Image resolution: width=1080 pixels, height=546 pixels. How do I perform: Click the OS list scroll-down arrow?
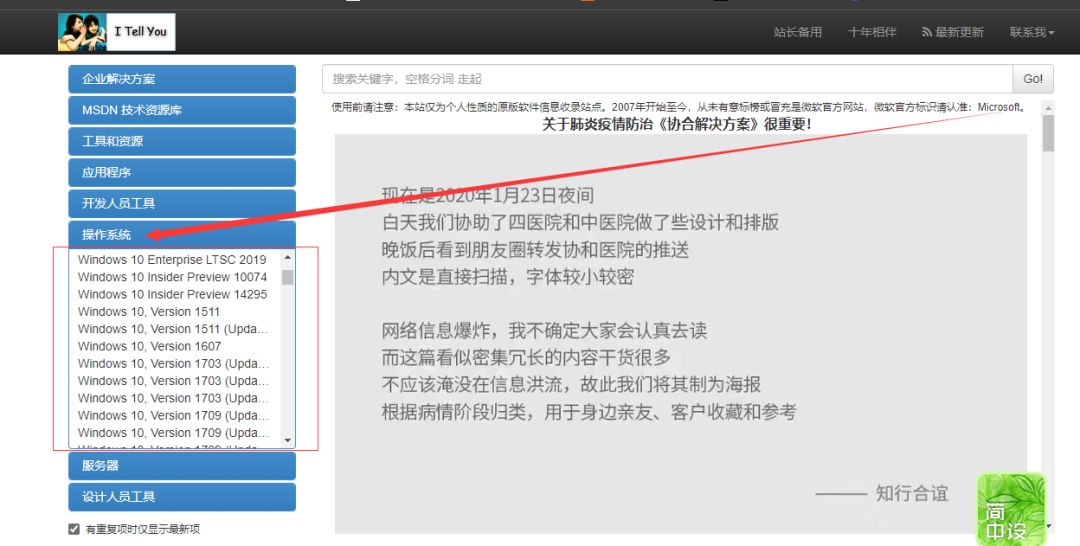pyautogui.click(x=288, y=441)
